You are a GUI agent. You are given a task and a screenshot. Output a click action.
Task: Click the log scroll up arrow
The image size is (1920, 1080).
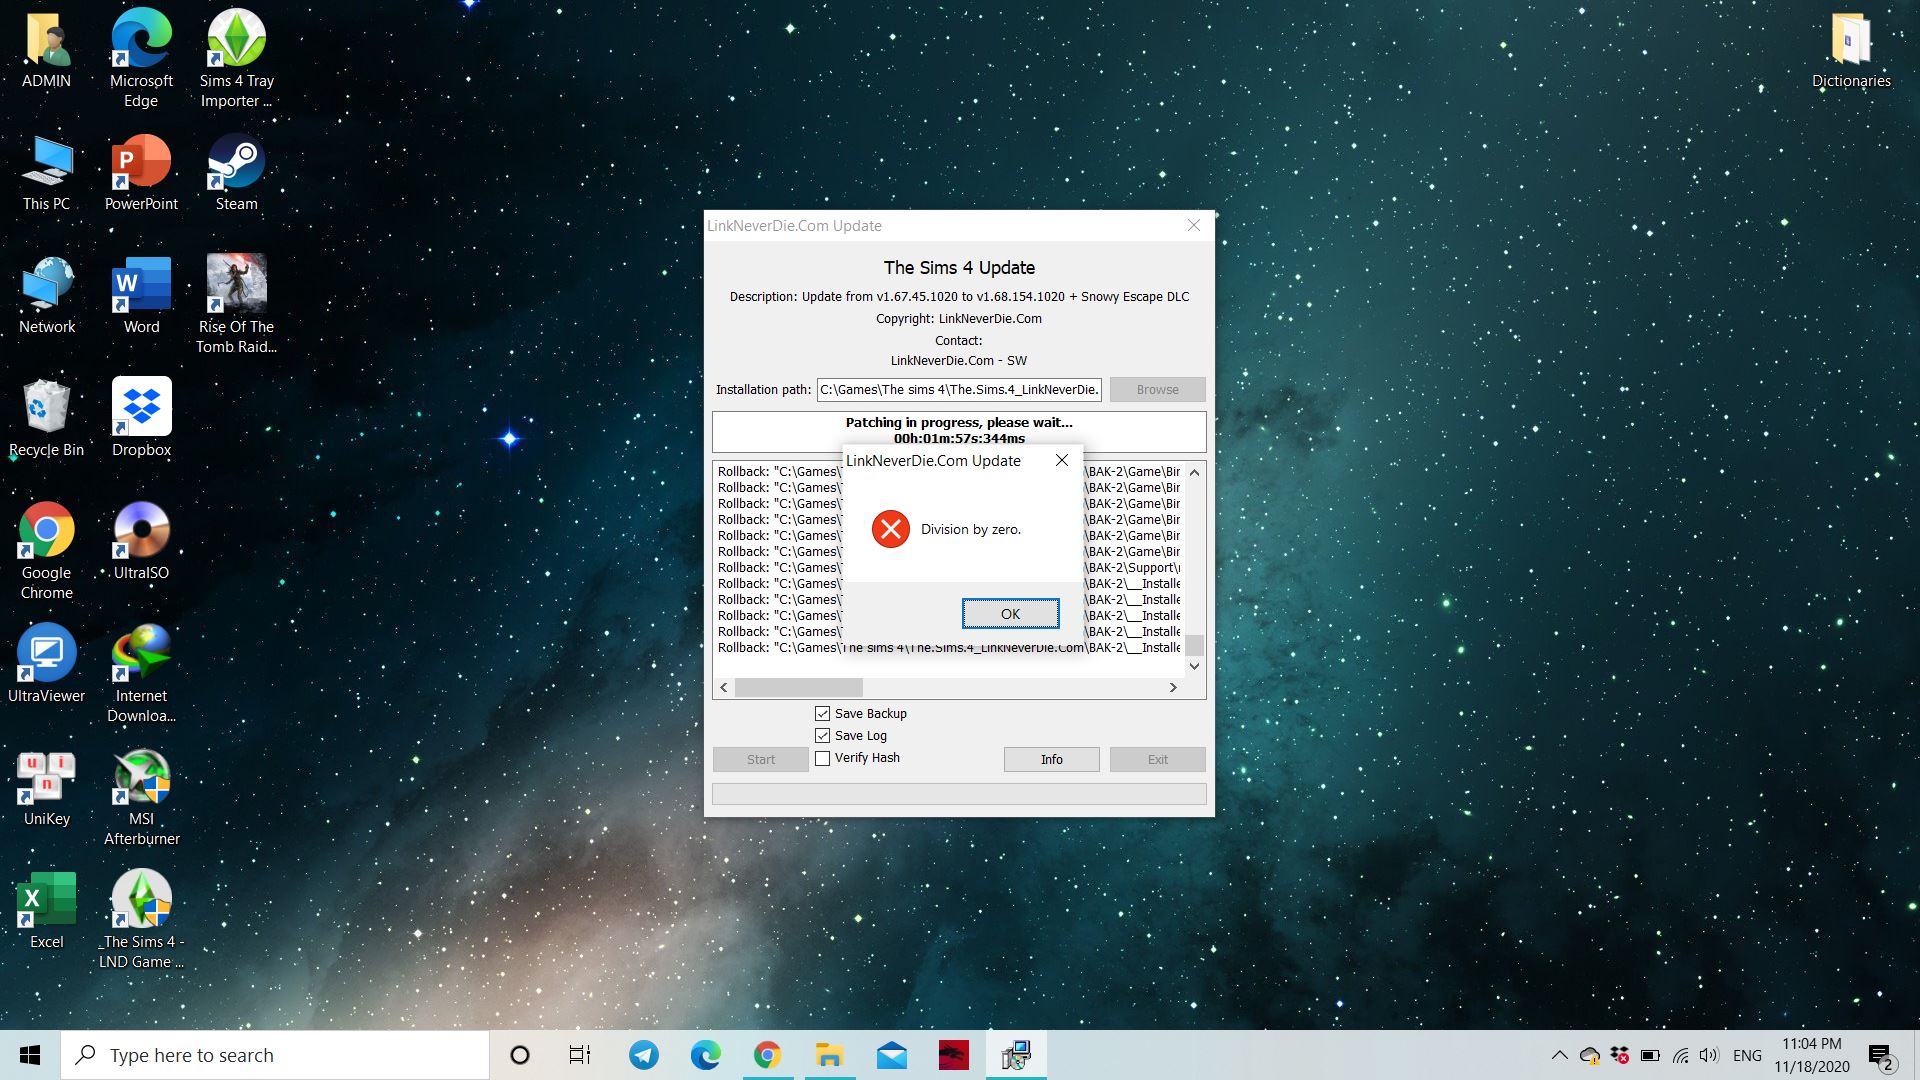click(1194, 472)
